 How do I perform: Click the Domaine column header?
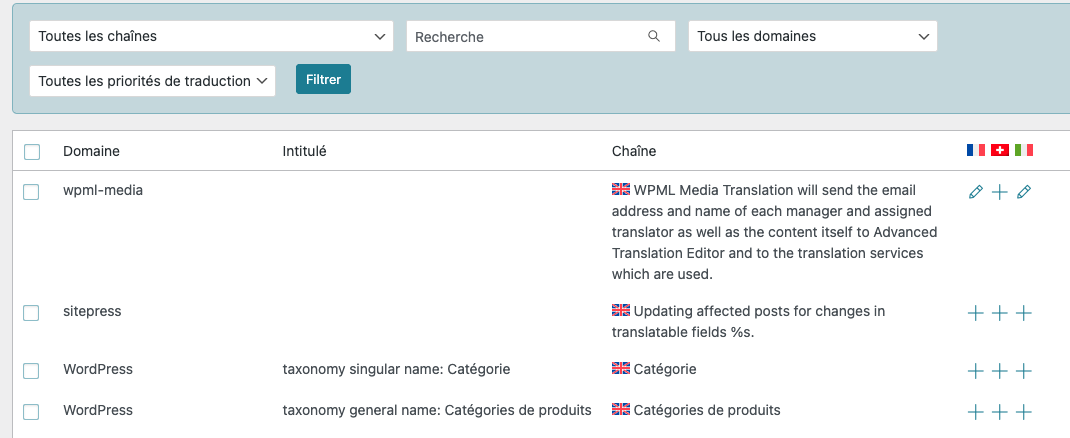click(x=91, y=151)
